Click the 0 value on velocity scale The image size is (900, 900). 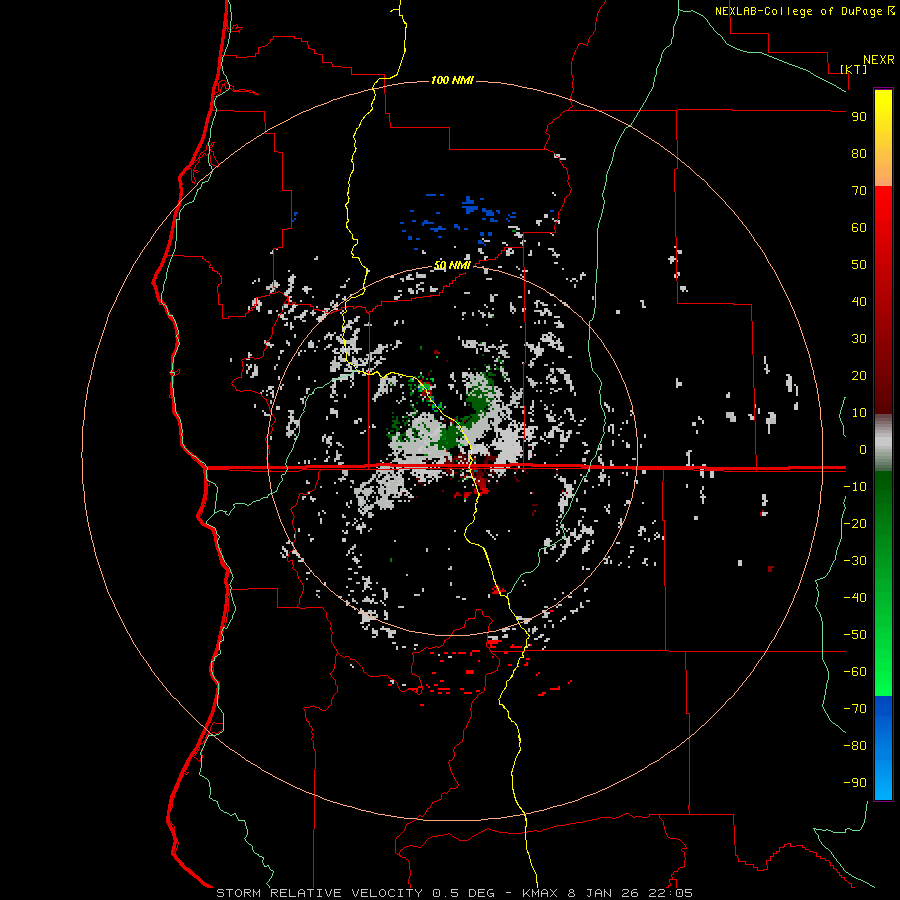coord(863,450)
